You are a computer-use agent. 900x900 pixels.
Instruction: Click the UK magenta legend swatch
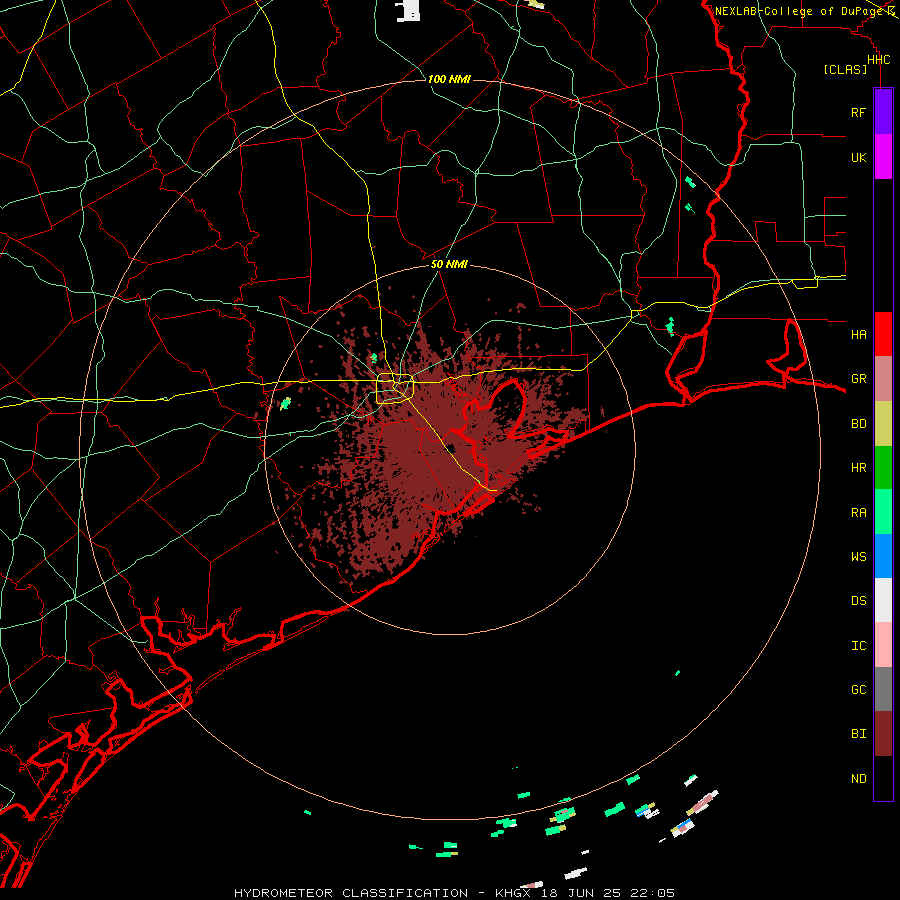tap(883, 157)
